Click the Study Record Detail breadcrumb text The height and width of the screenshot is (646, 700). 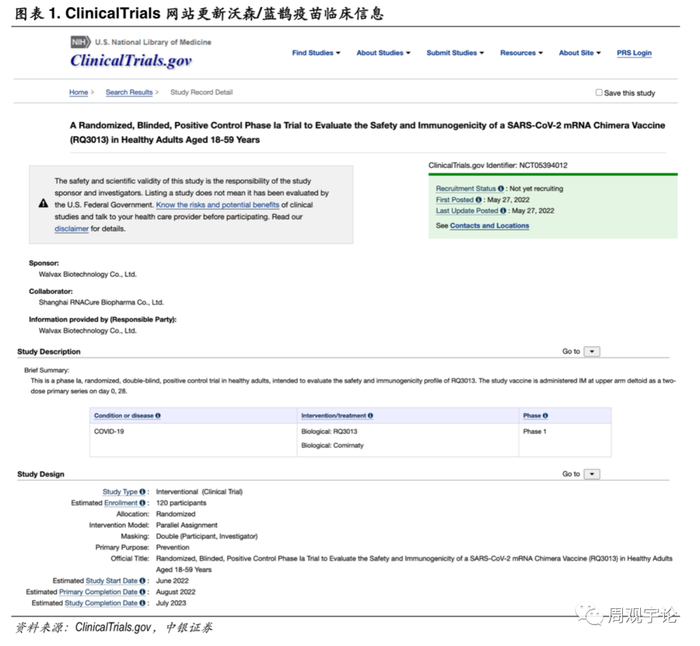click(x=201, y=92)
